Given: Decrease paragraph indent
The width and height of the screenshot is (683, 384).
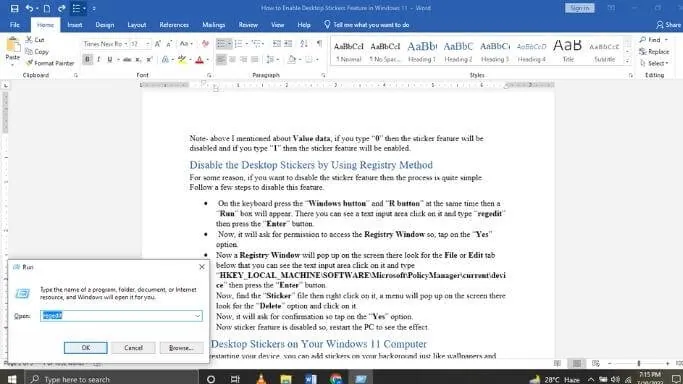Looking at the screenshot, I should [277, 44].
